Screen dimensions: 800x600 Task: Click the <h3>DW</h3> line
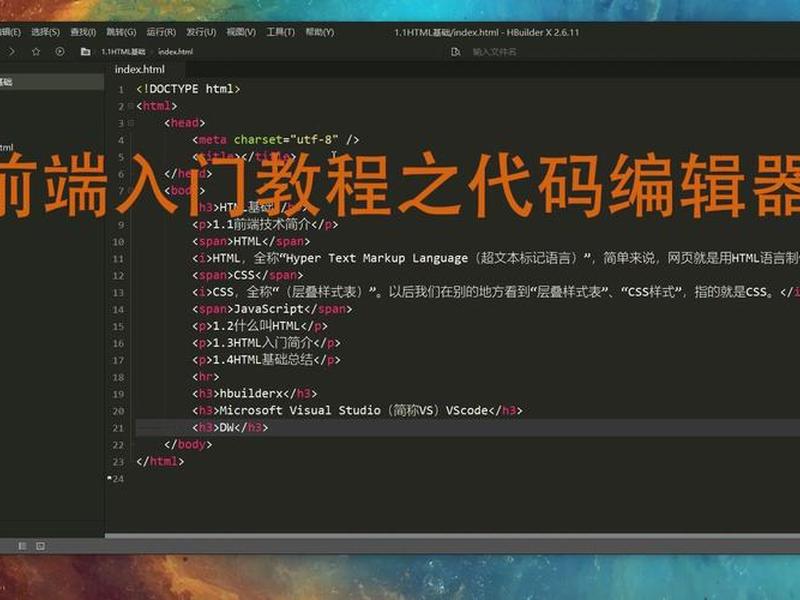(x=230, y=427)
